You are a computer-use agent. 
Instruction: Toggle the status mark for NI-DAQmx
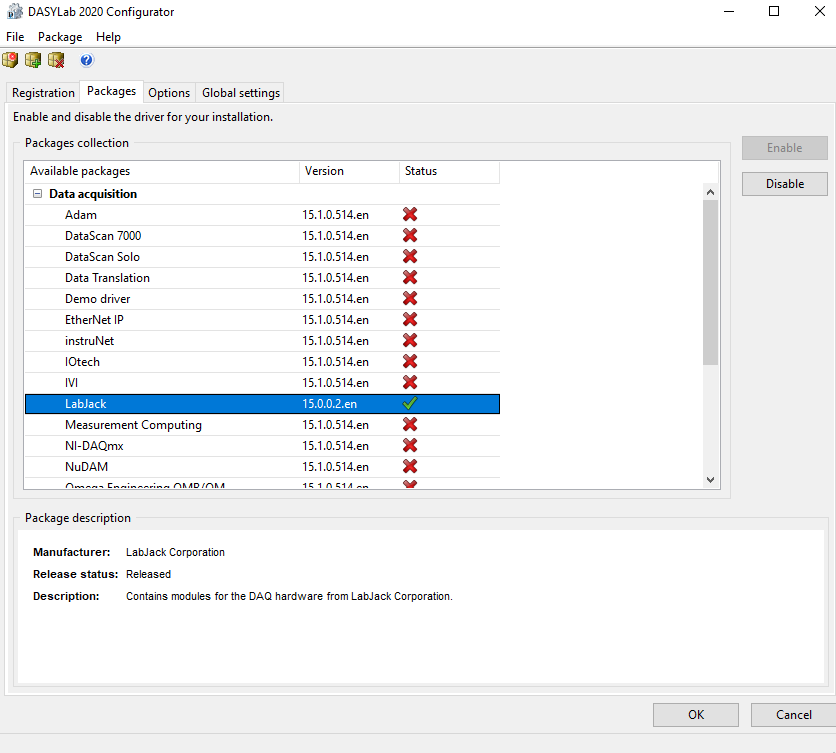(410, 445)
